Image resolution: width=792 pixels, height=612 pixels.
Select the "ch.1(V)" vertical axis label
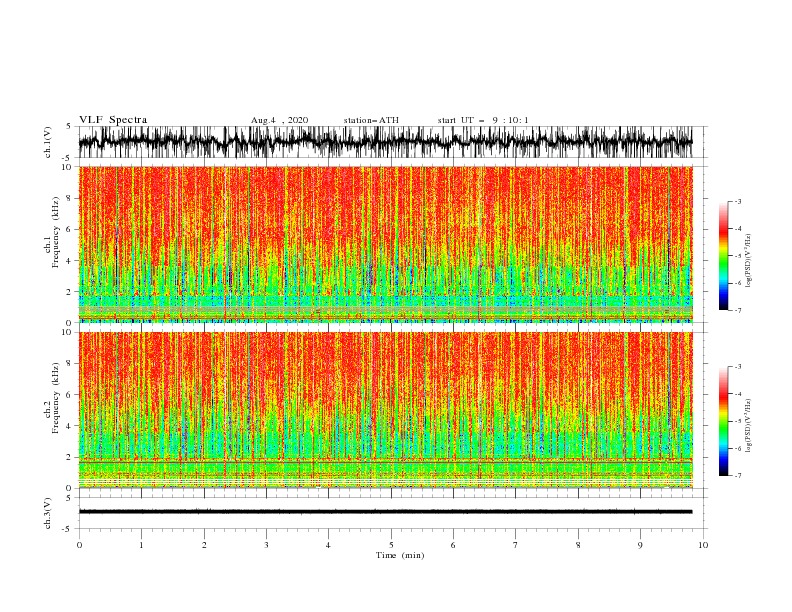point(48,142)
